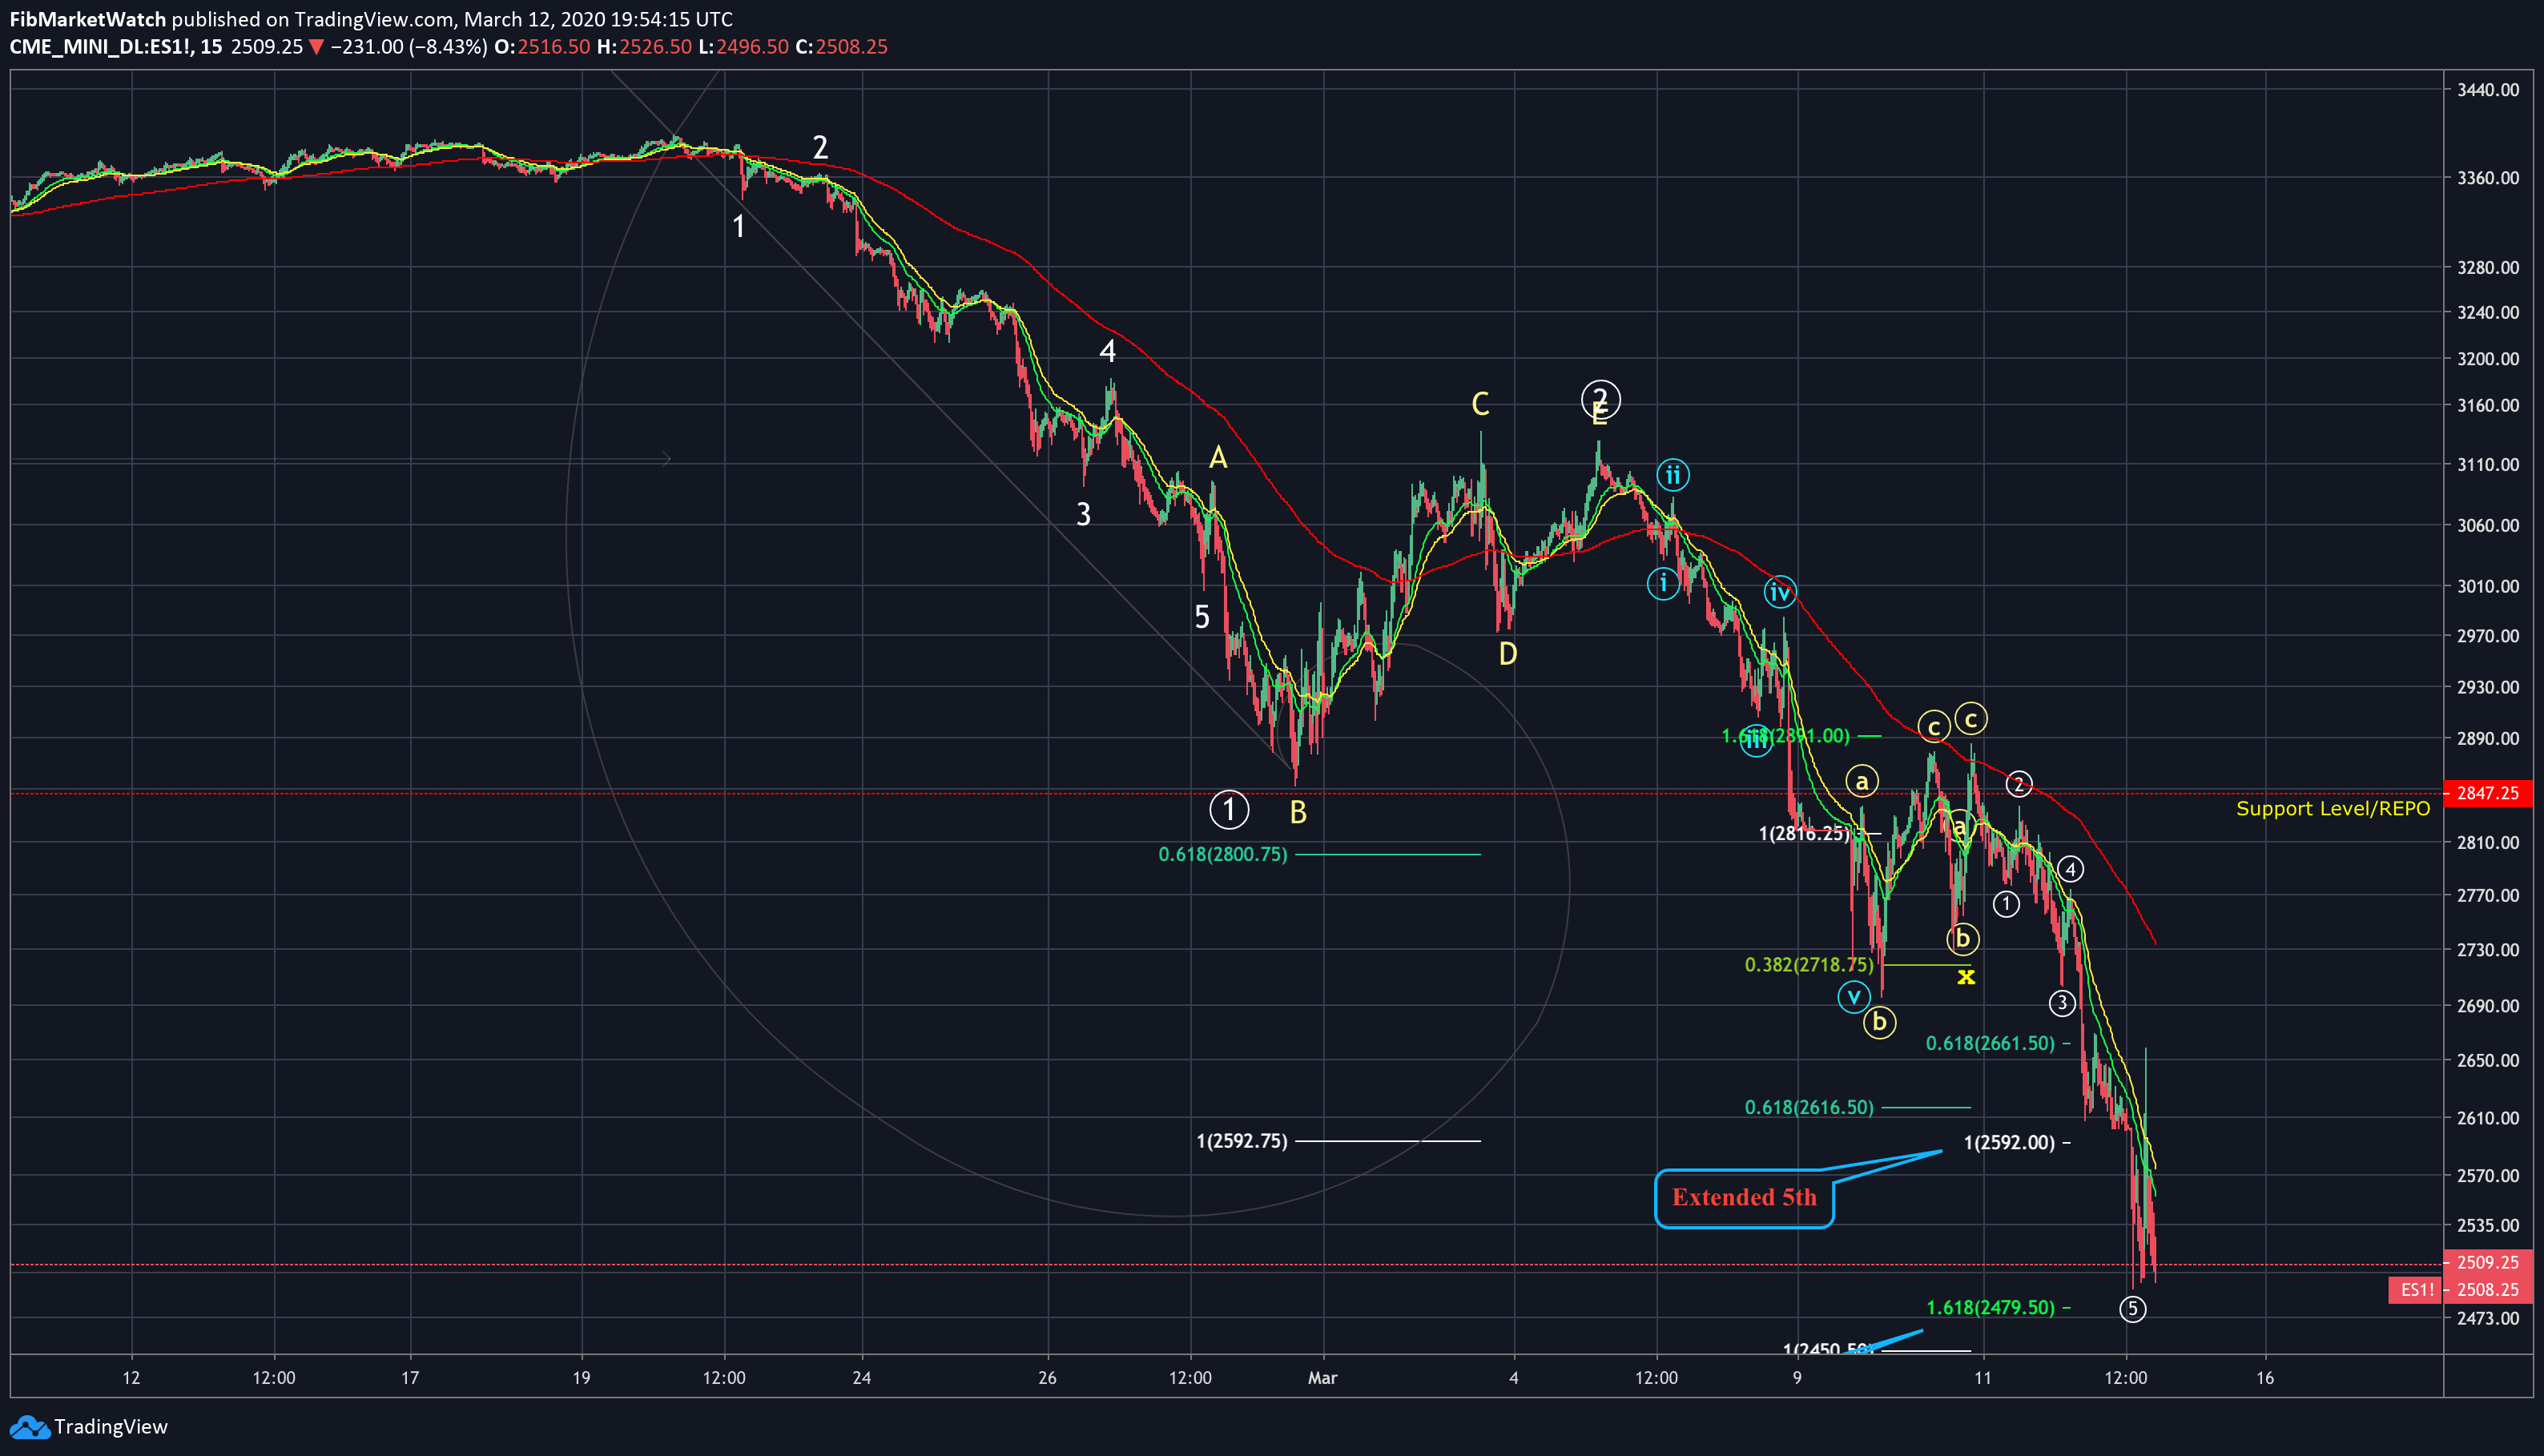
Task: Select the yellow x wave marker
Action: pyautogui.click(x=1966, y=976)
